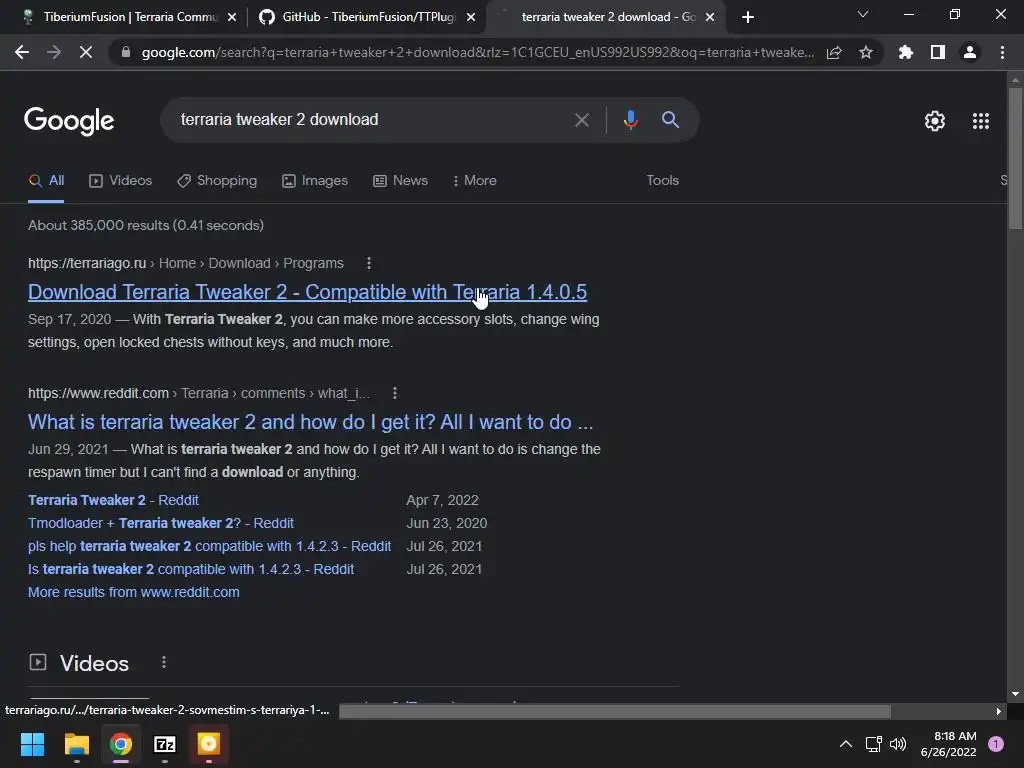Image resolution: width=1024 pixels, height=768 pixels.
Task: Open the tab search chevron
Action: tap(863, 14)
